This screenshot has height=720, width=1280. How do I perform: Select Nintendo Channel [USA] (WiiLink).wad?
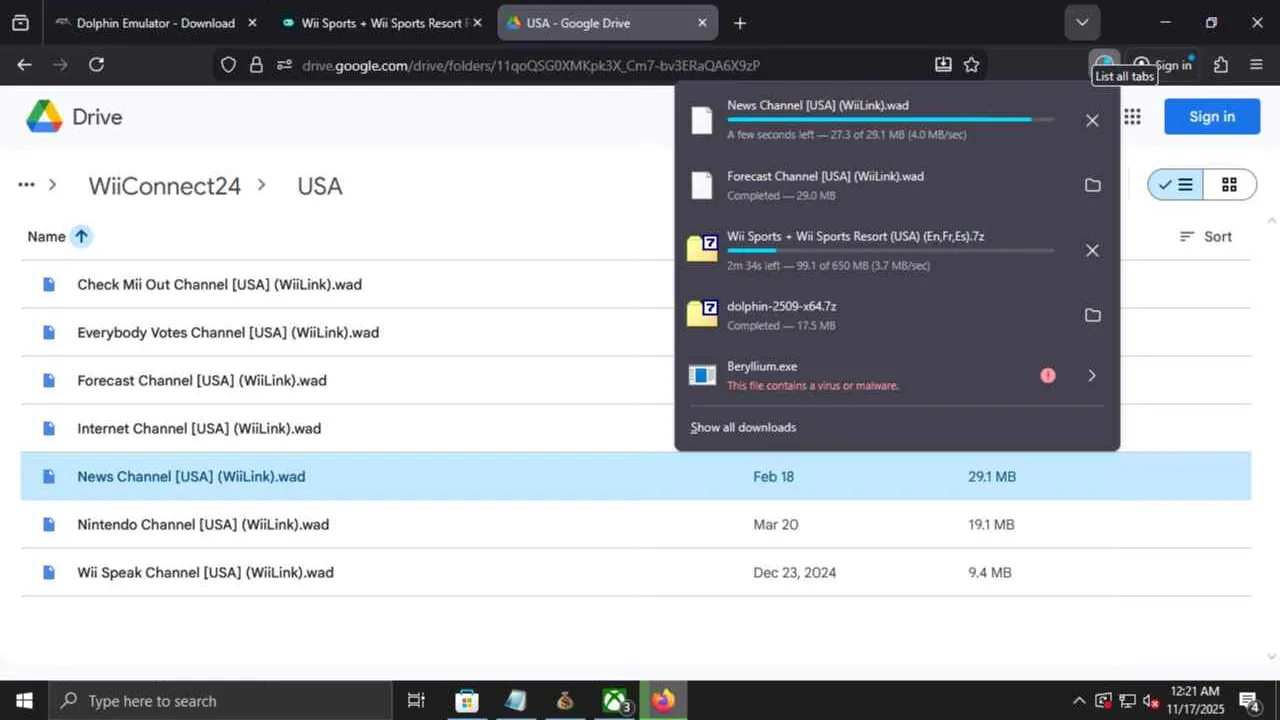click(x=636, y=524)
